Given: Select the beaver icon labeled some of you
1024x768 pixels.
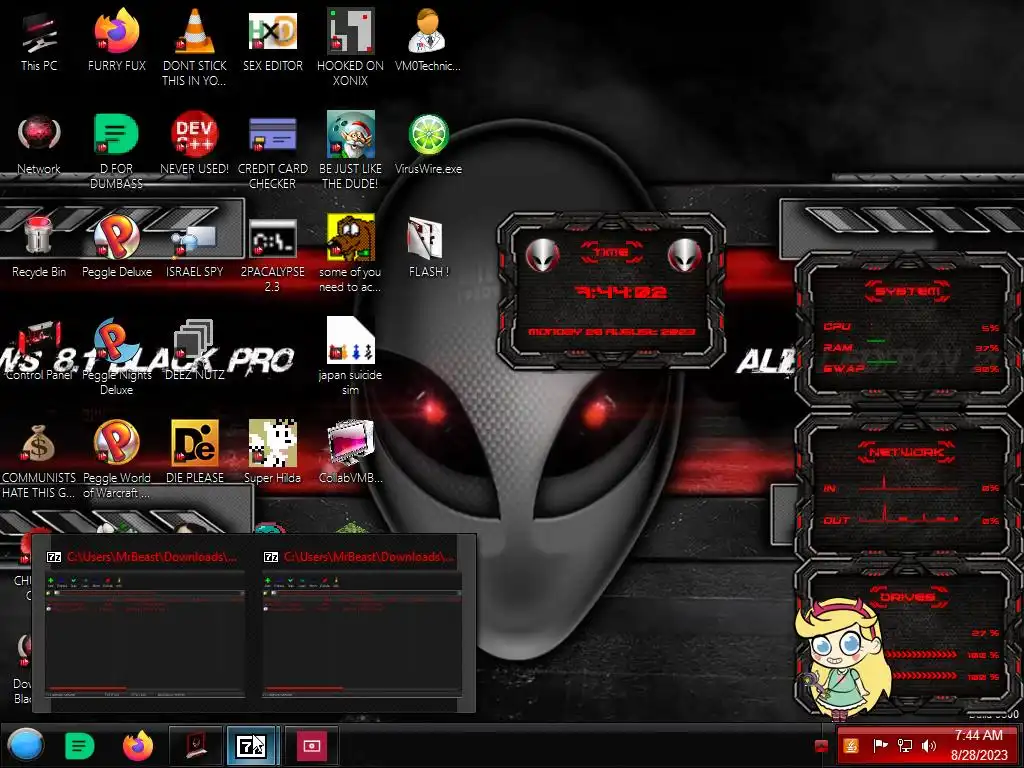Looking at the screenshot, I should click(350, 253).
